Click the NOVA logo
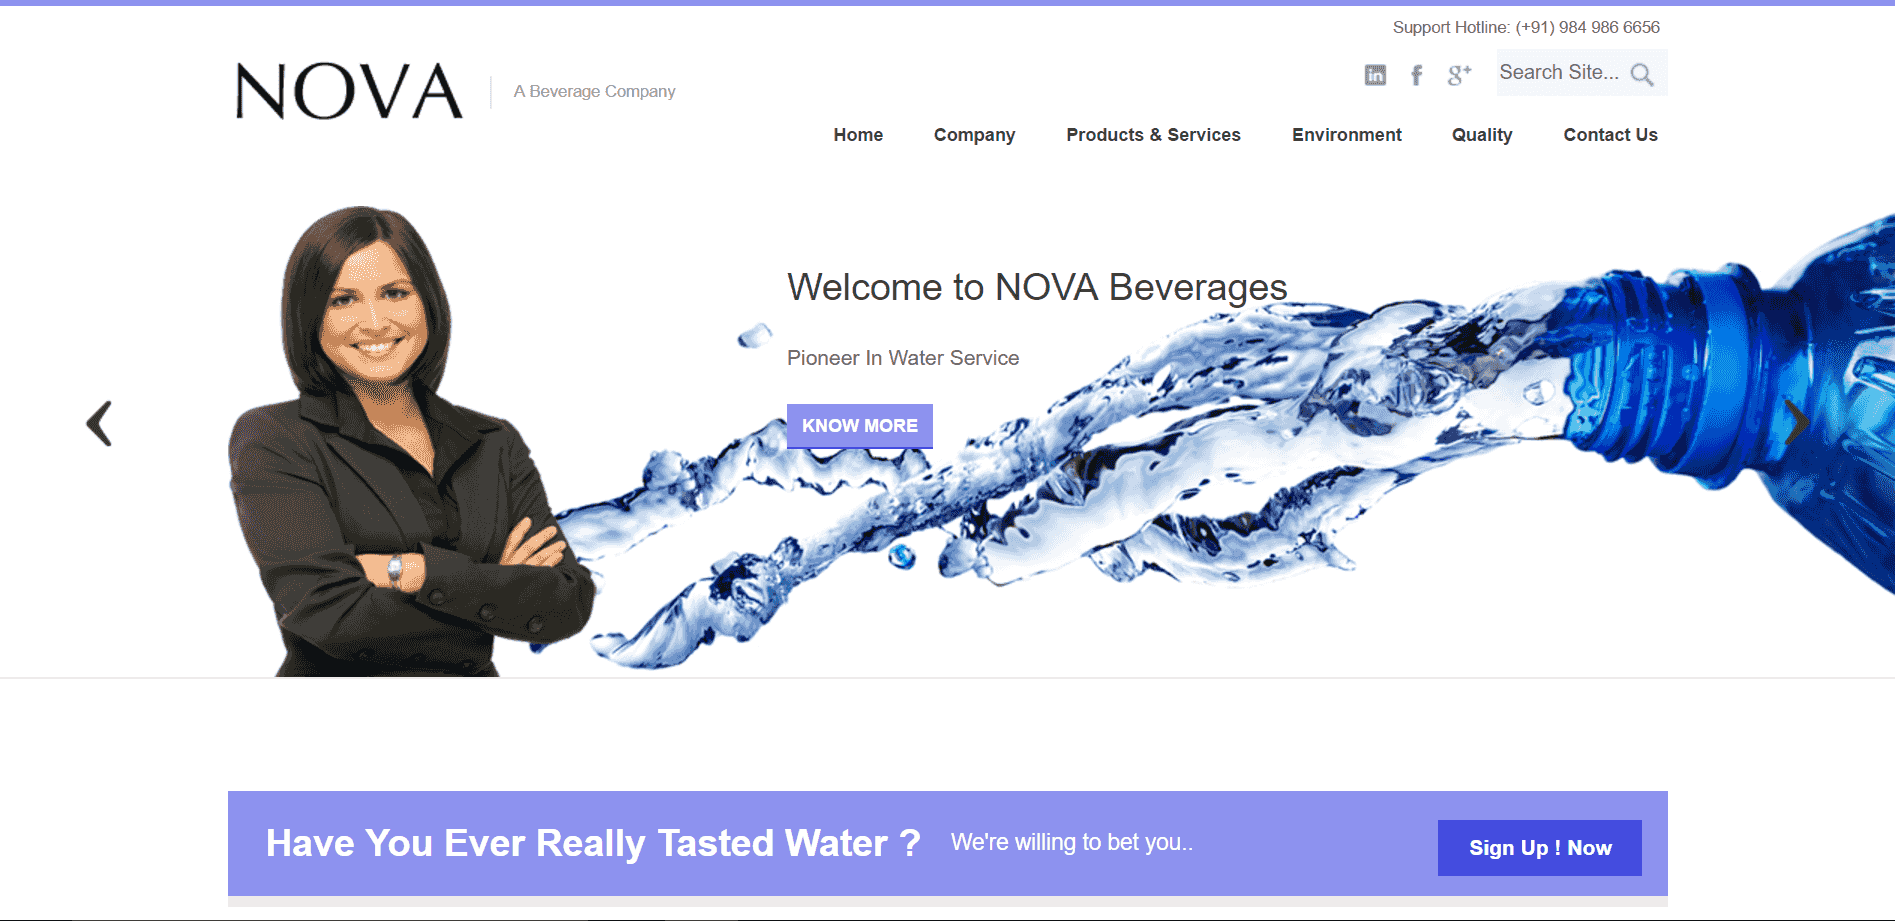Viewport: 1895px width, 921px height. pos(349,91)
